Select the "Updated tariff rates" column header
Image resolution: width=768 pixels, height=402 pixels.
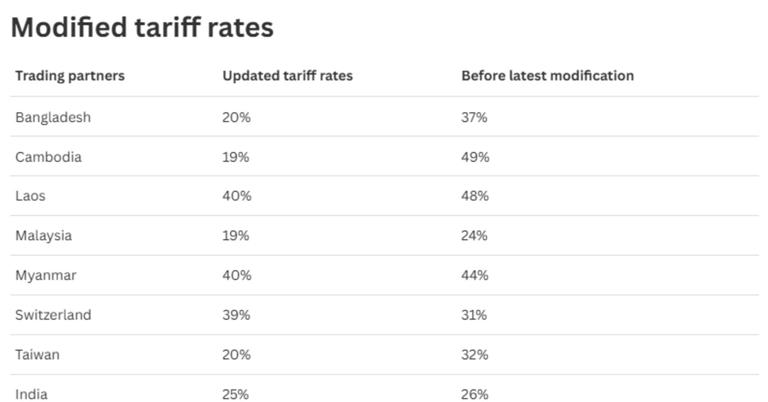(x=287, y=76)
